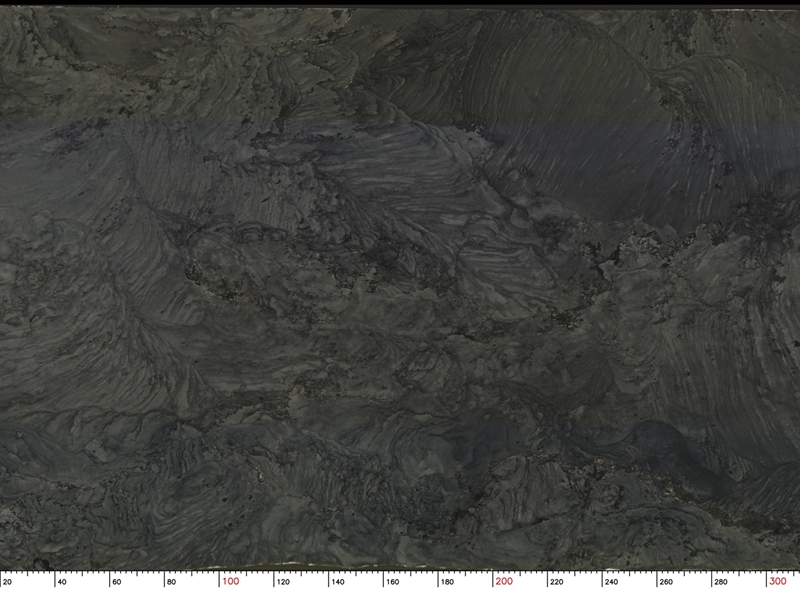
Task: Click the ruler mark labeled 40
Action: click(62, 582)
